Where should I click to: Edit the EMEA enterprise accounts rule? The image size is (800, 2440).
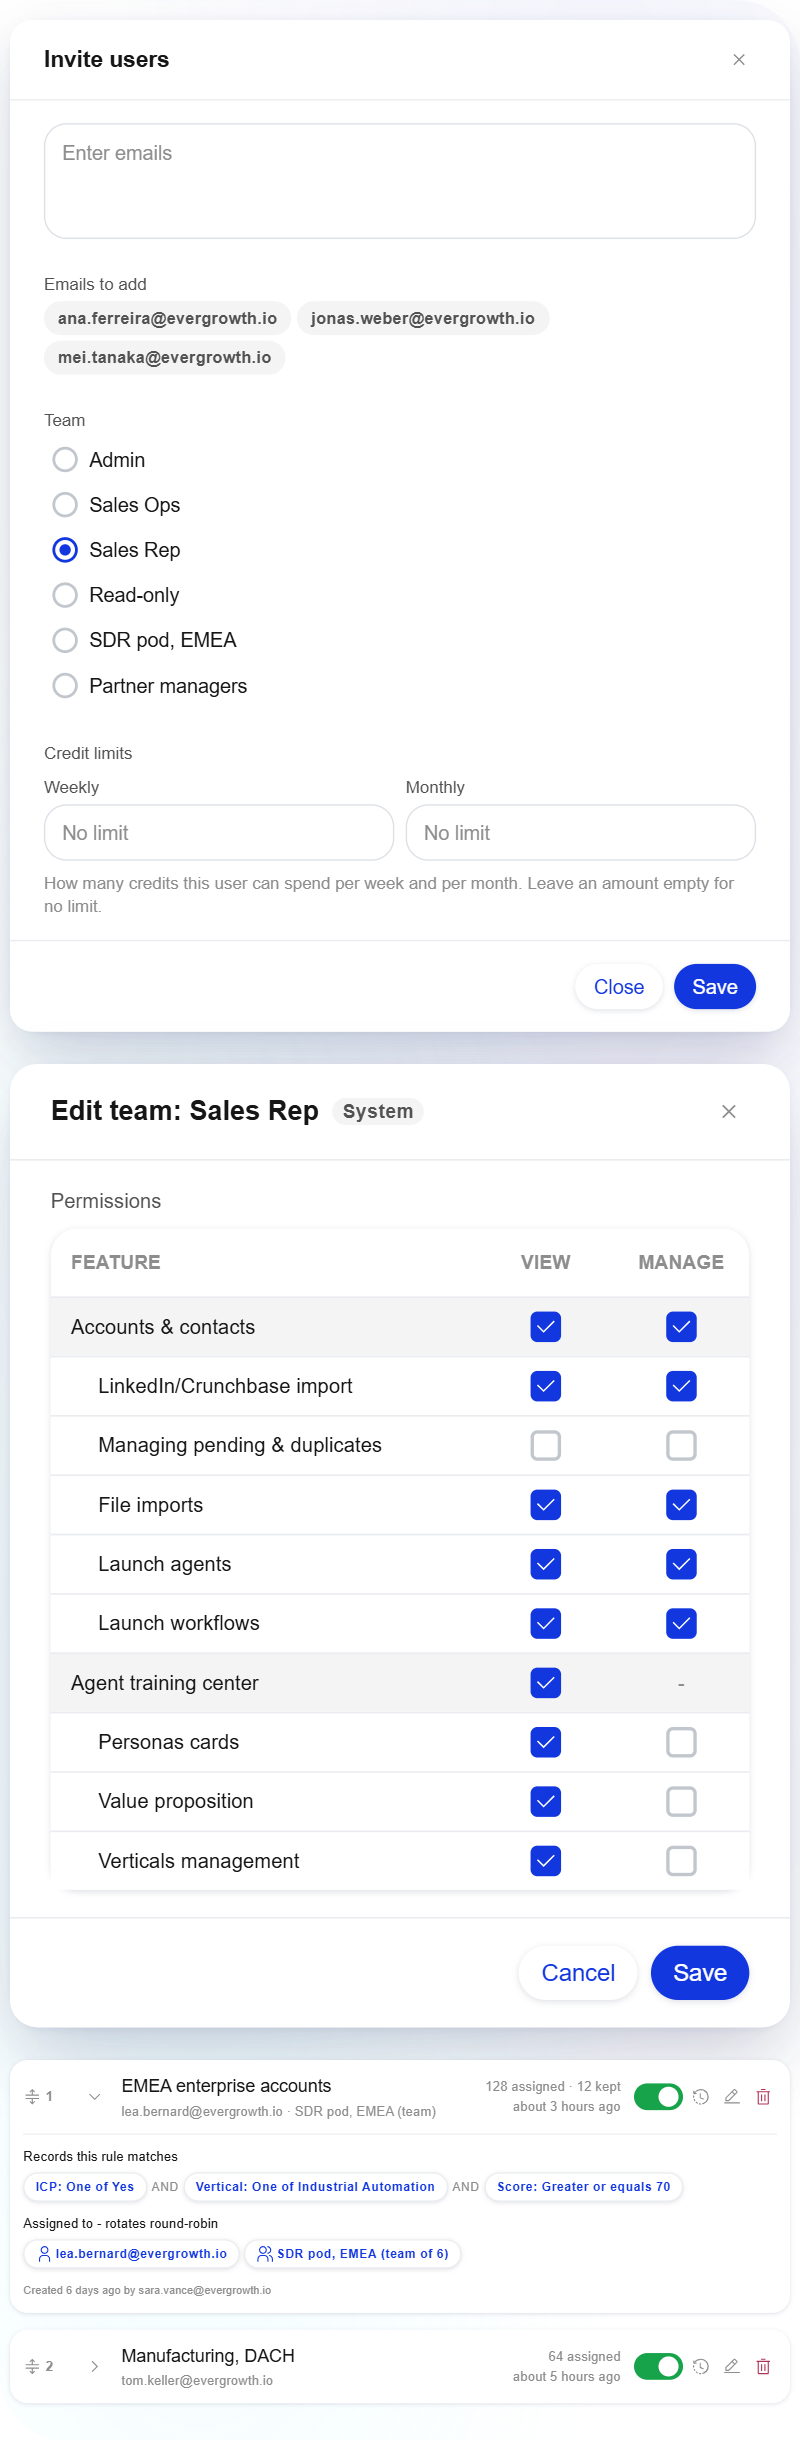pos(732,2096)
